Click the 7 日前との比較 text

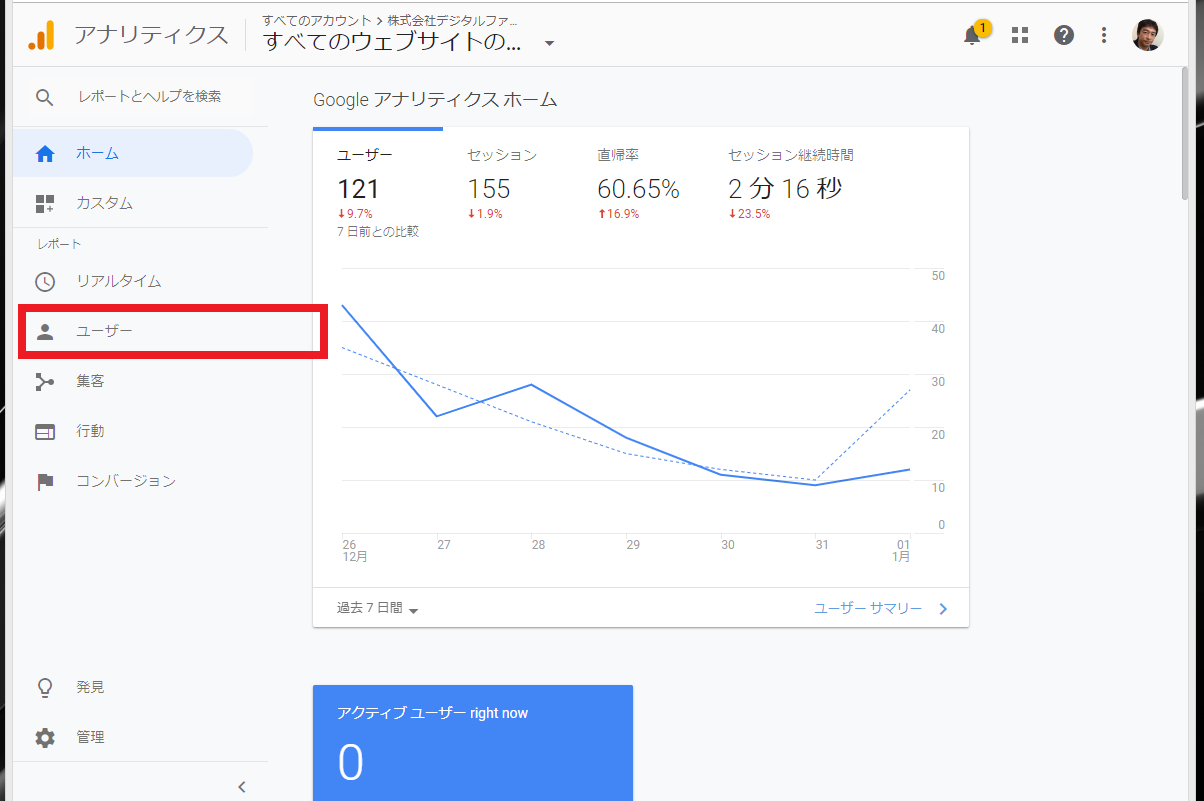coord(378,232)
